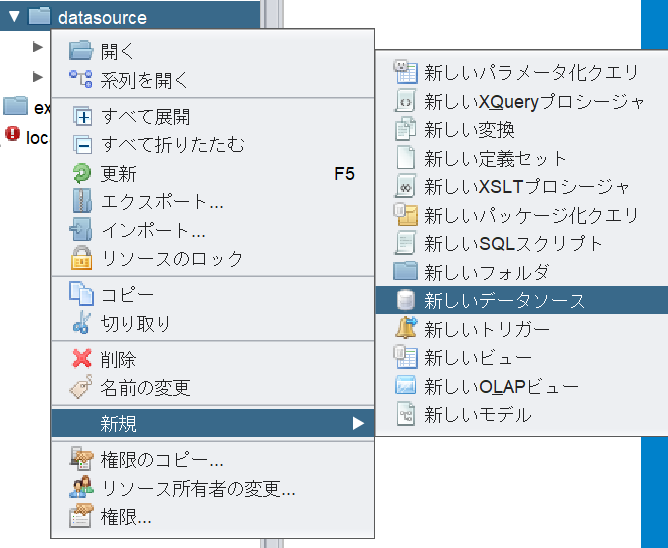668x548 pixels.
Task: Choose インポート... in the context menu
Action: pos(213,230)
